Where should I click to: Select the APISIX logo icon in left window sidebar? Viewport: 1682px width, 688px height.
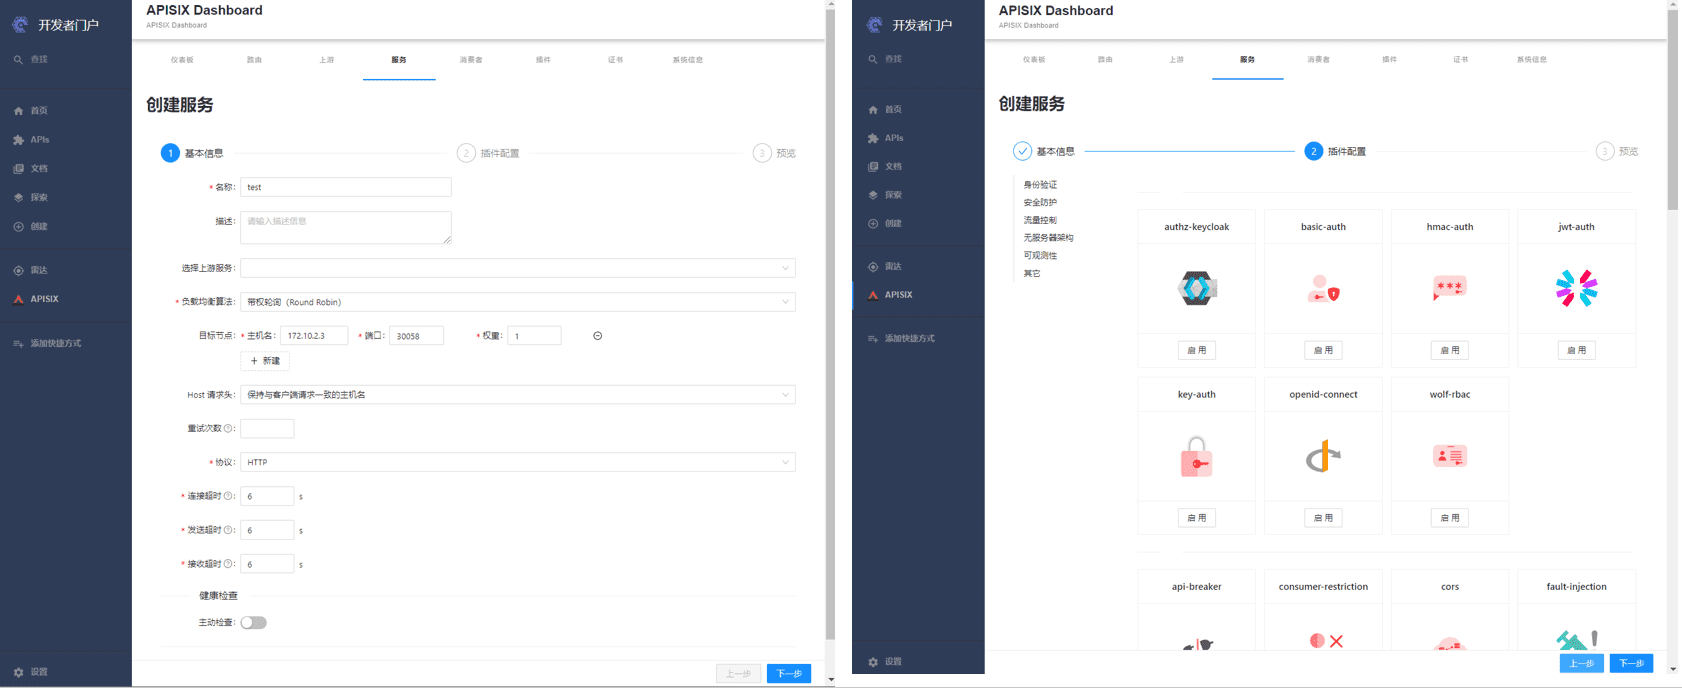pos(18,299)
